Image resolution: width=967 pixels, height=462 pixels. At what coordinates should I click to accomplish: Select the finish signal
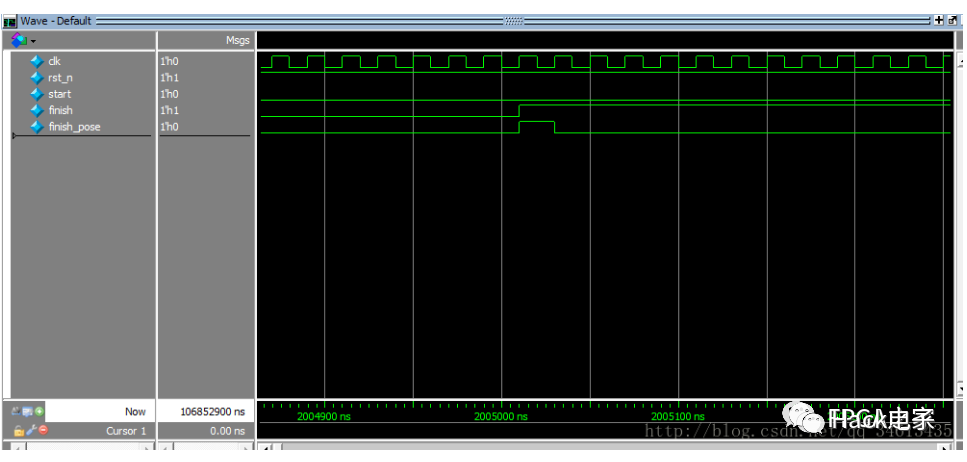coord(60,110)
